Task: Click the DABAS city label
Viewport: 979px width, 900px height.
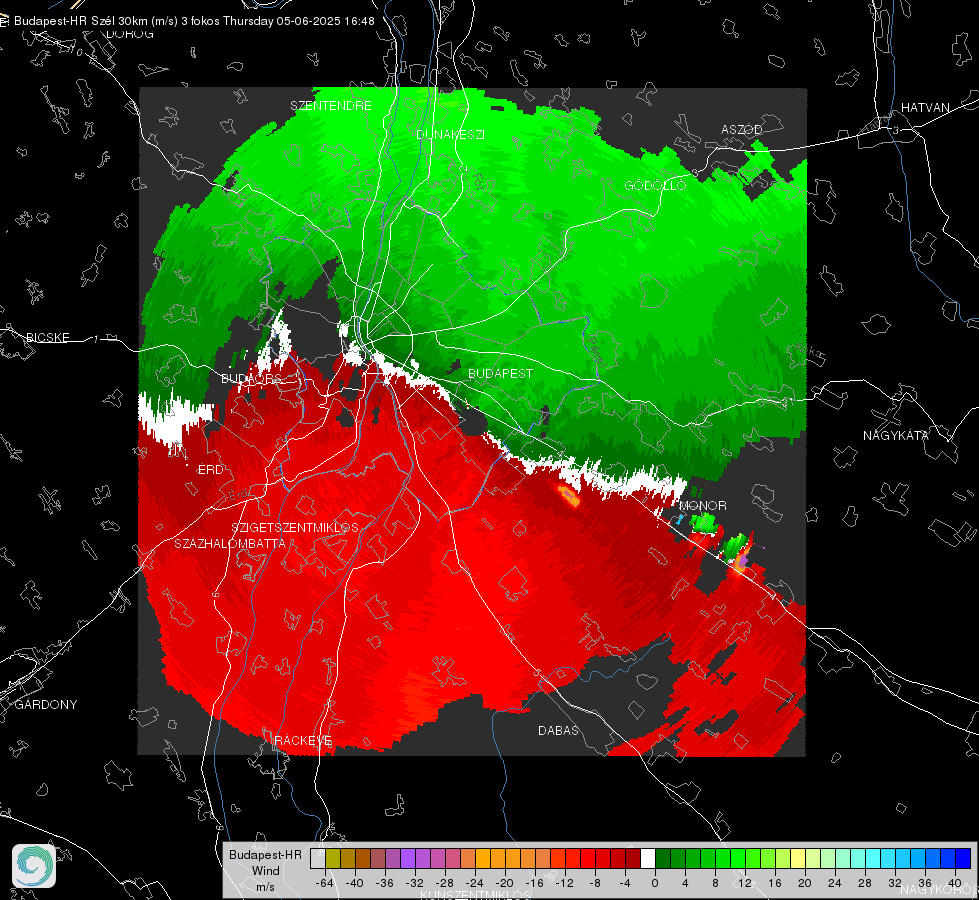Action: pyautogui.click(x=558, y=730)
